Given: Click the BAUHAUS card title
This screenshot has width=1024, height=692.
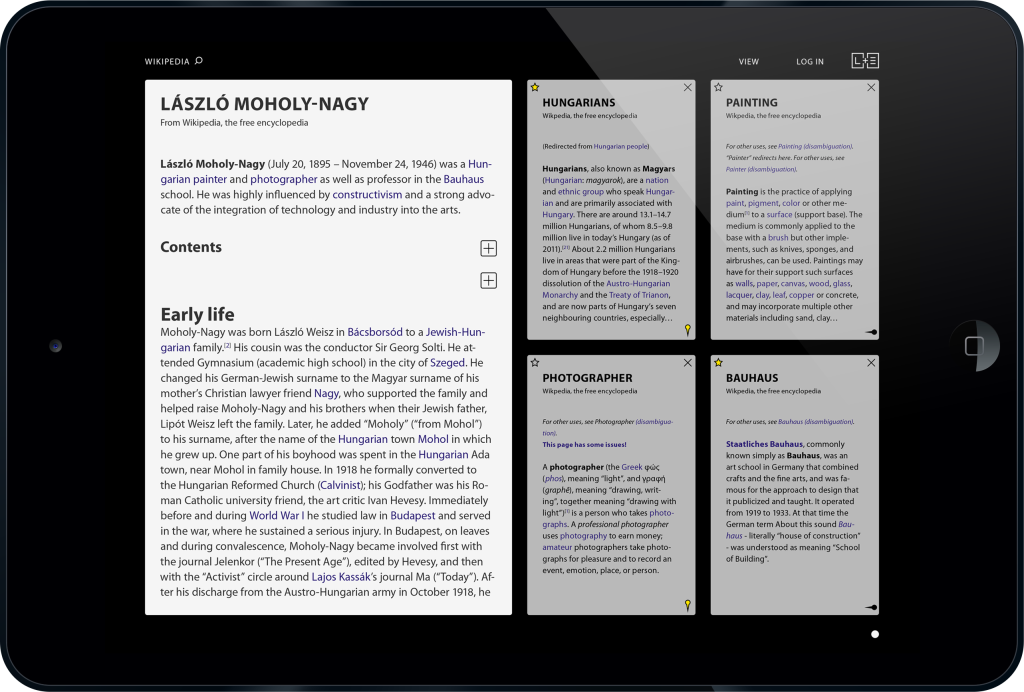Looking at the screenshot, I should (752, 378).
